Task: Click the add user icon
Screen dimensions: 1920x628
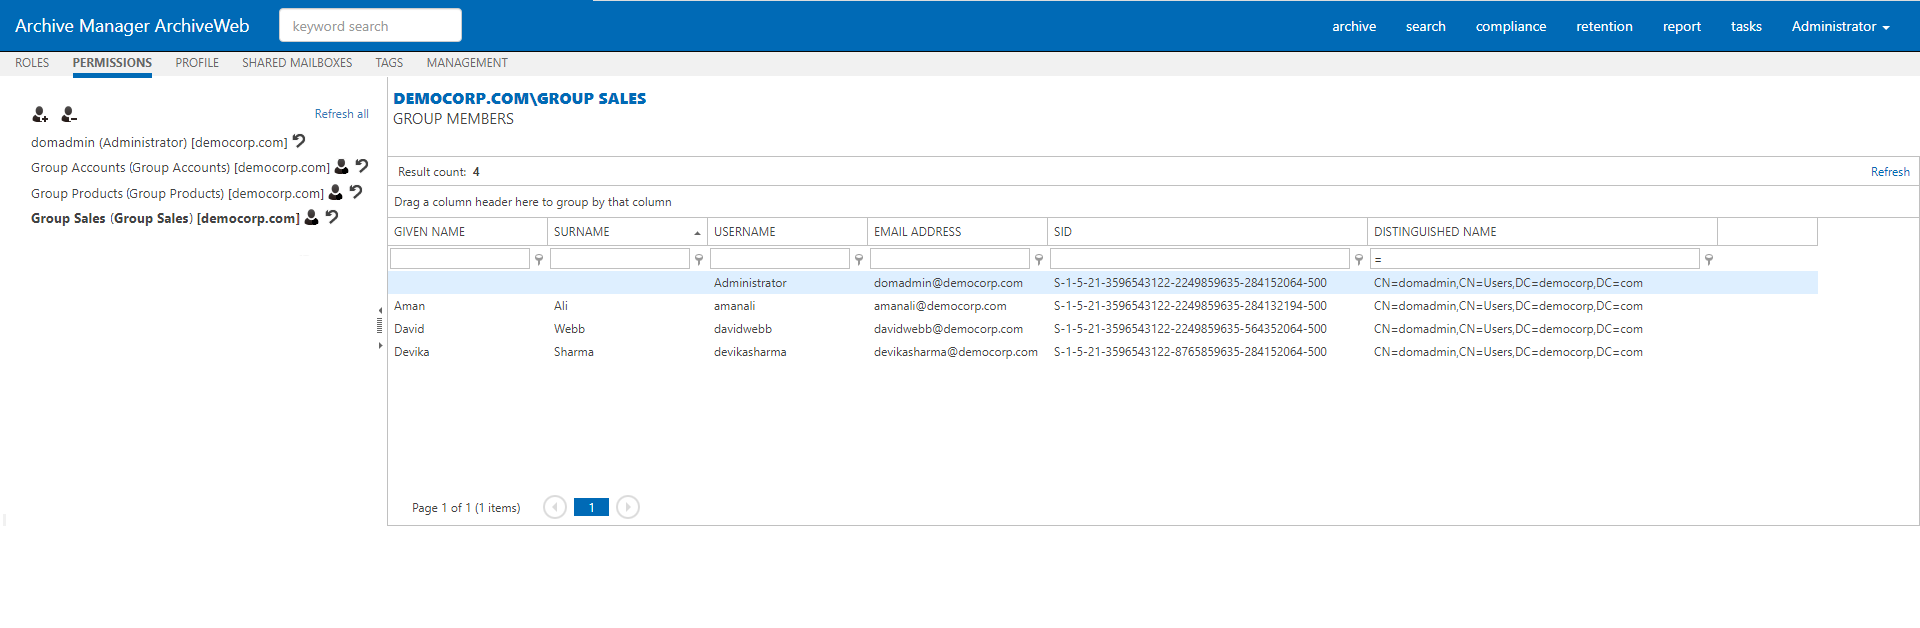Action: pyautogui.click(x=40, y=115)
